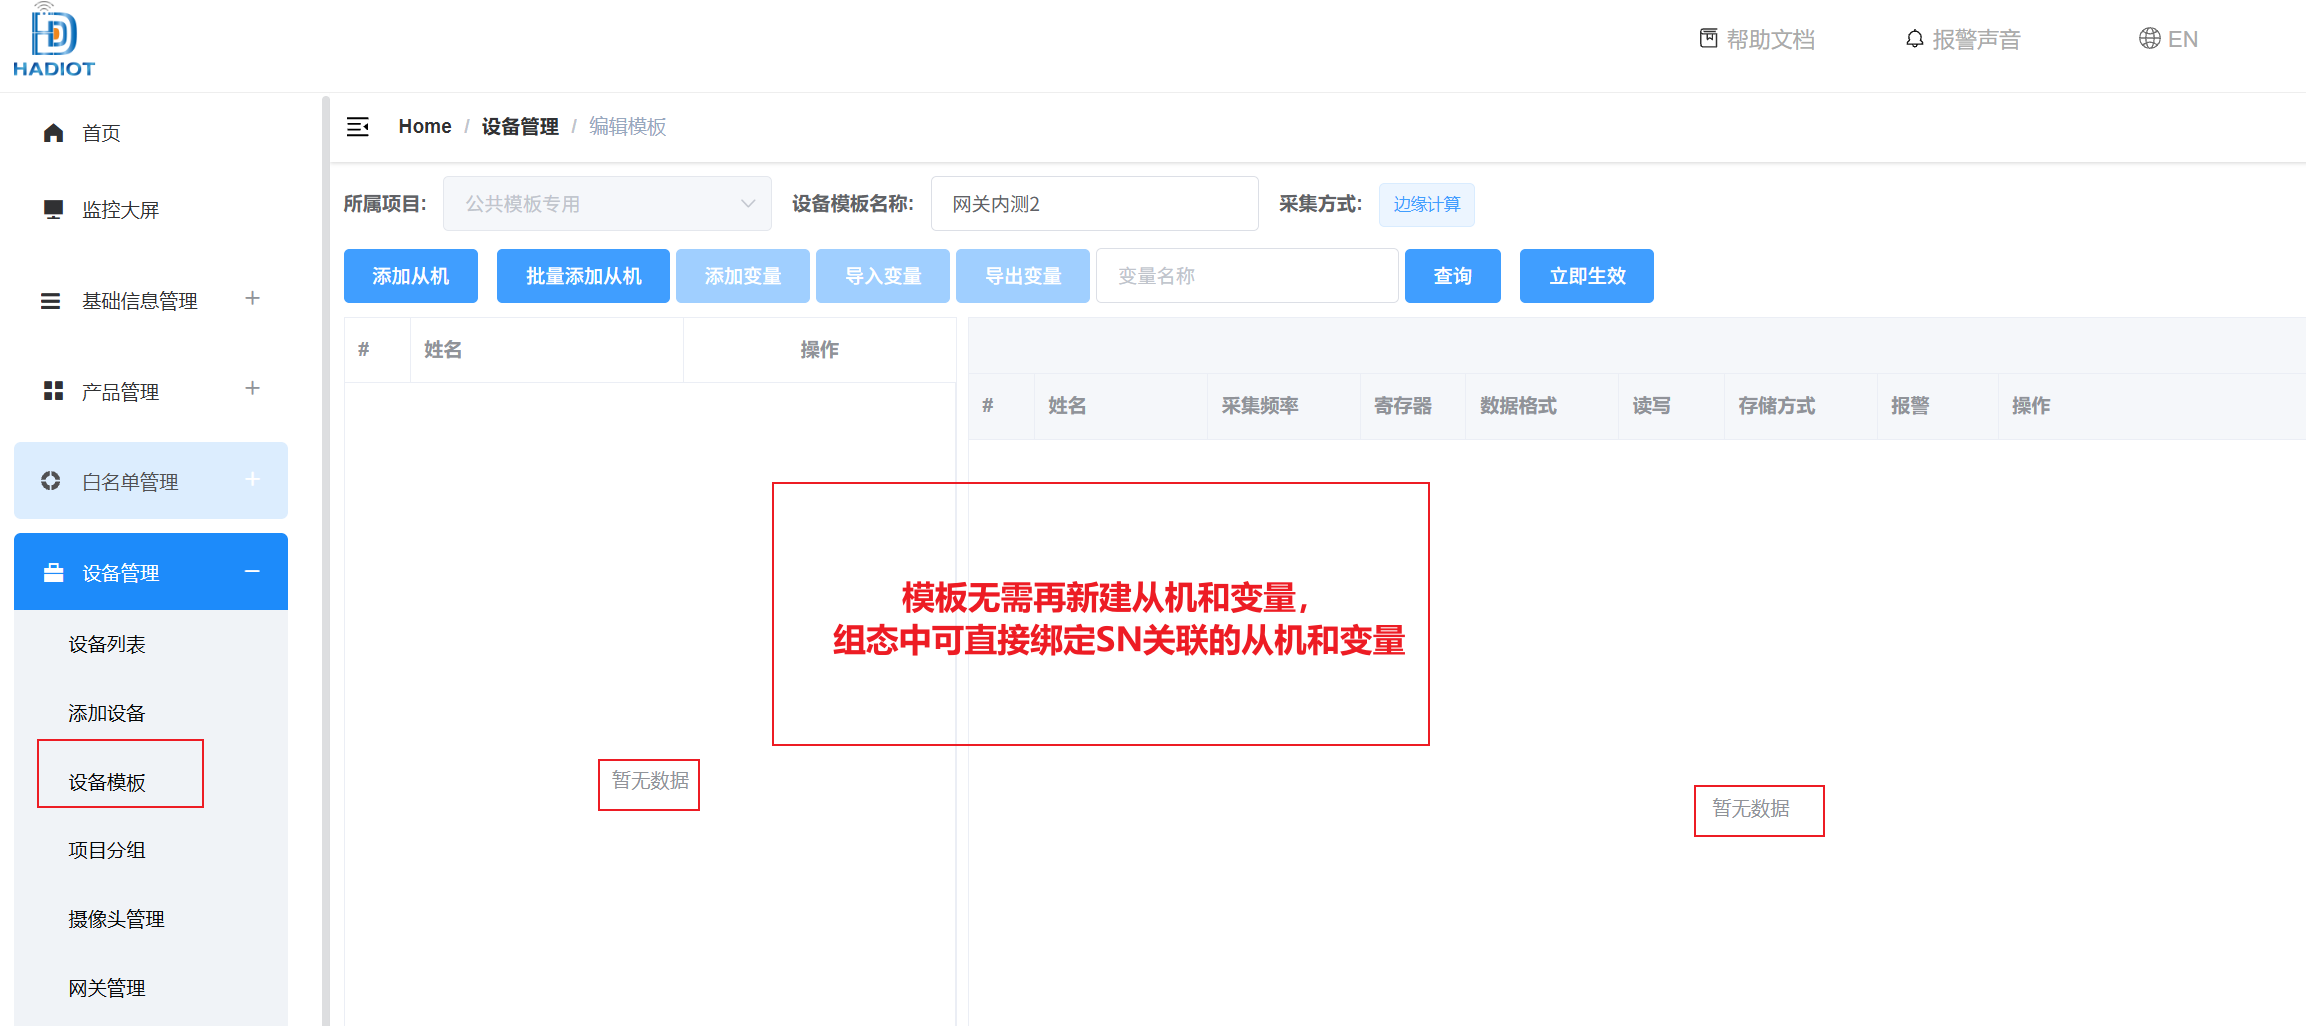Click the monitor icon for 监控大屏
Viewport: 2306px width, 1026px height.
click(x=54, y=209)
